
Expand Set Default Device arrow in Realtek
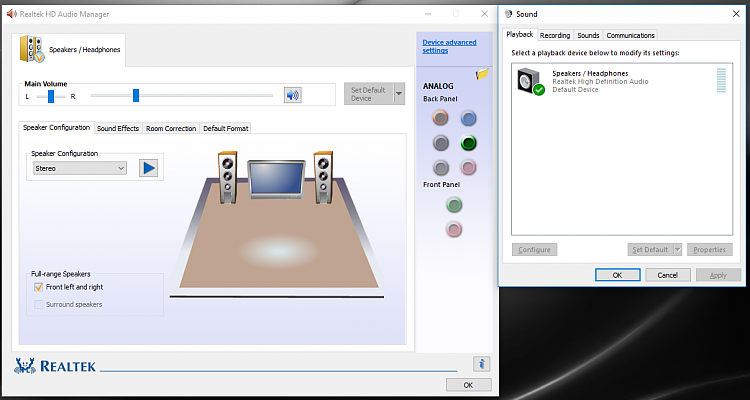[399, 94]
